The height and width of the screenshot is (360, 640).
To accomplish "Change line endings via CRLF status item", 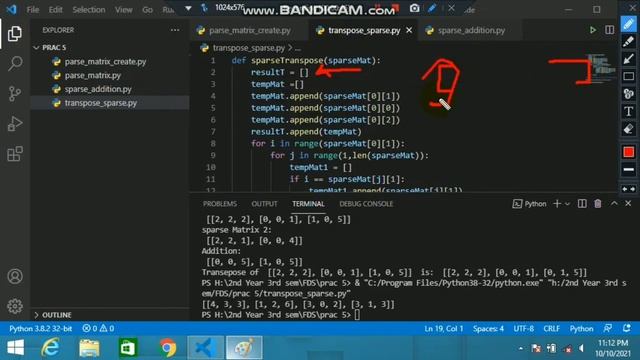I will click(x=551, y=329).
